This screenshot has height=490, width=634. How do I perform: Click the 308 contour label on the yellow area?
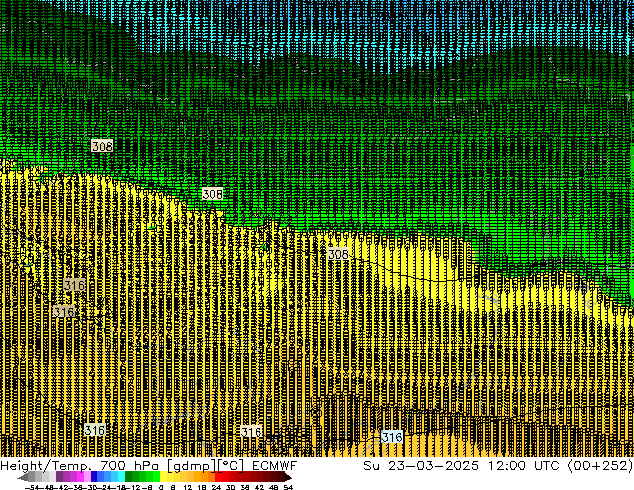click(338, 254)
